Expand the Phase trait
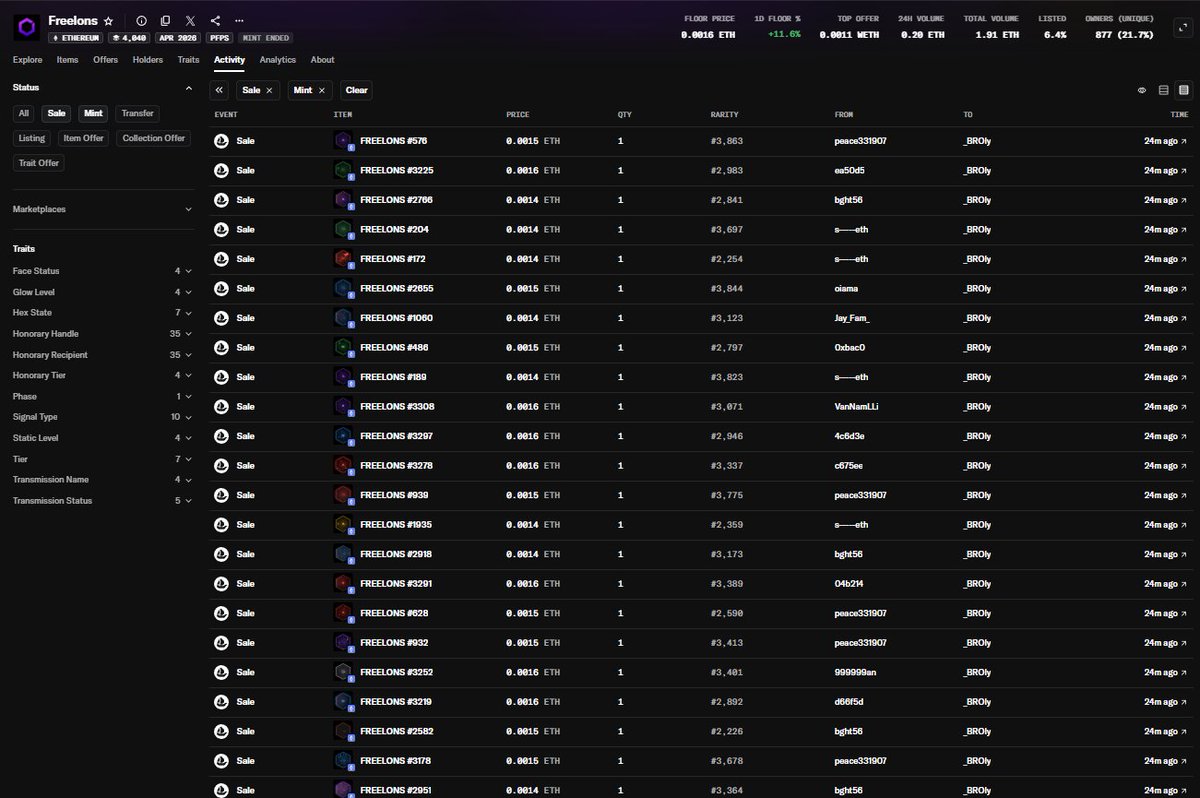This screenshot has width=1200, height=798. click(x=103, y=396)
